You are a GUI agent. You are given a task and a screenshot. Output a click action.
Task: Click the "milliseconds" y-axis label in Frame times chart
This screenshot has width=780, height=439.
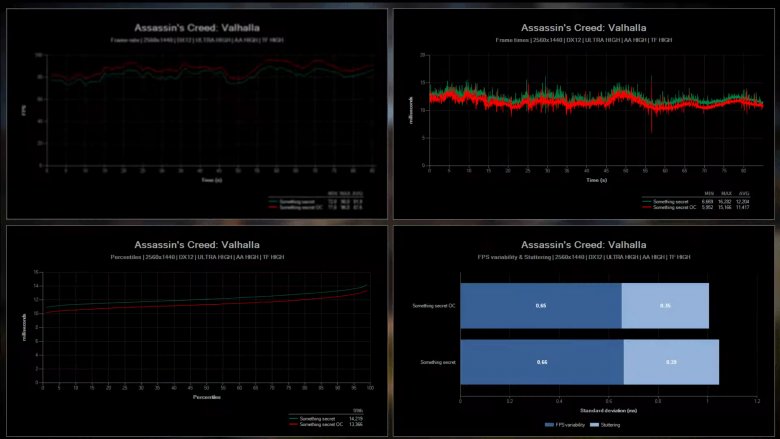pyautogui.click(x=411, y=110)
